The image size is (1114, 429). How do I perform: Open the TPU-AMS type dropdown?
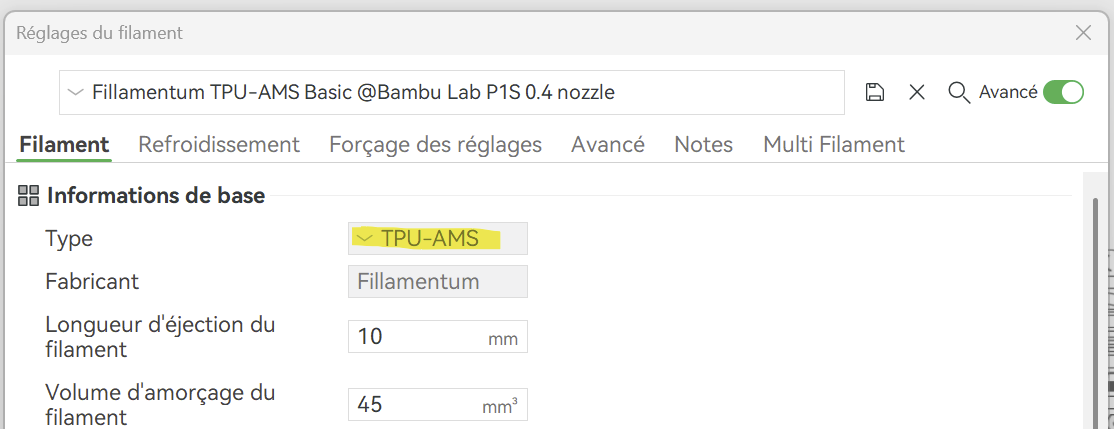[438, 239]
